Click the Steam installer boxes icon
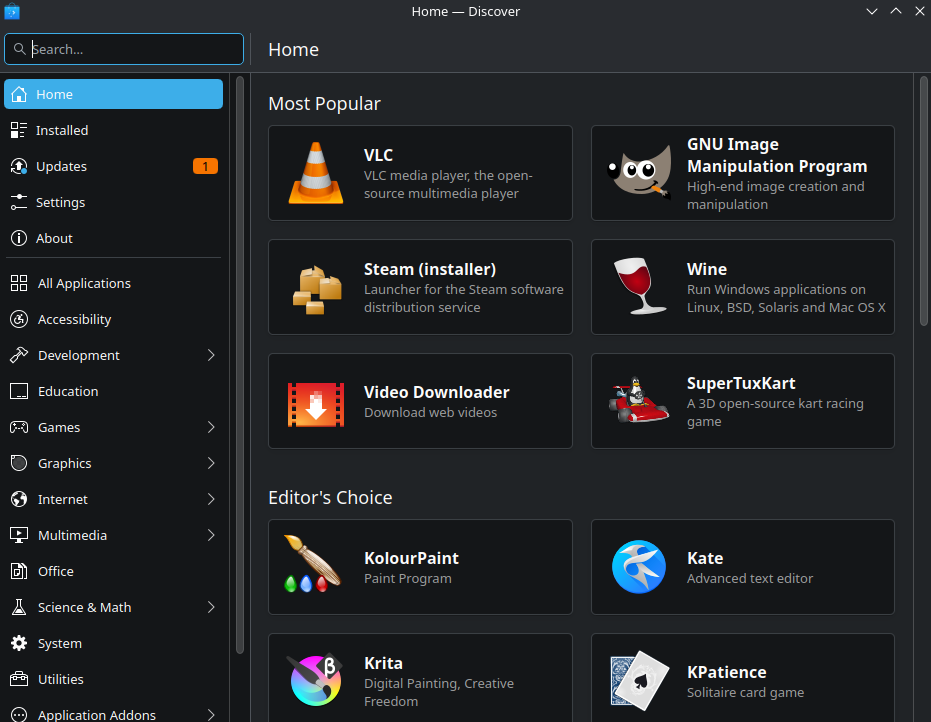 (316, 289)
